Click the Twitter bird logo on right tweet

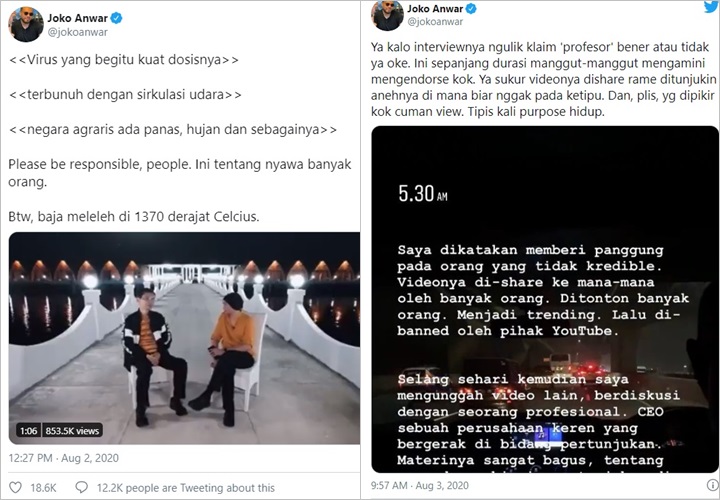click(x=711, y=6)
